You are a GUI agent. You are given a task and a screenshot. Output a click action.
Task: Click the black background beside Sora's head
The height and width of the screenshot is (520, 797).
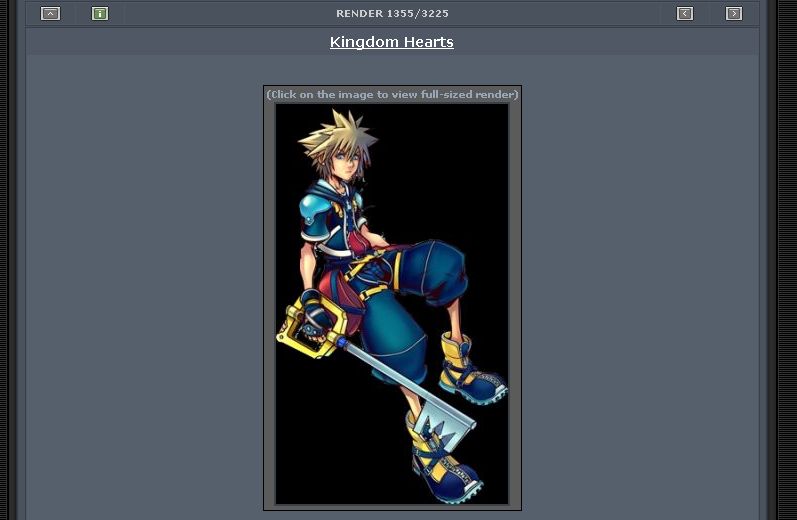point(442,152)
